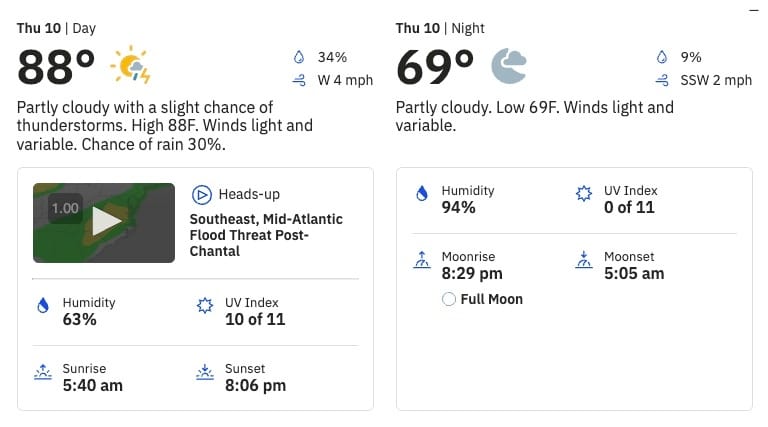This screenshot has height=427, width=768.
Task: Open the Southeast, Mid-Atlantic Flood Threat headline
Action: [x=266, y=235]
